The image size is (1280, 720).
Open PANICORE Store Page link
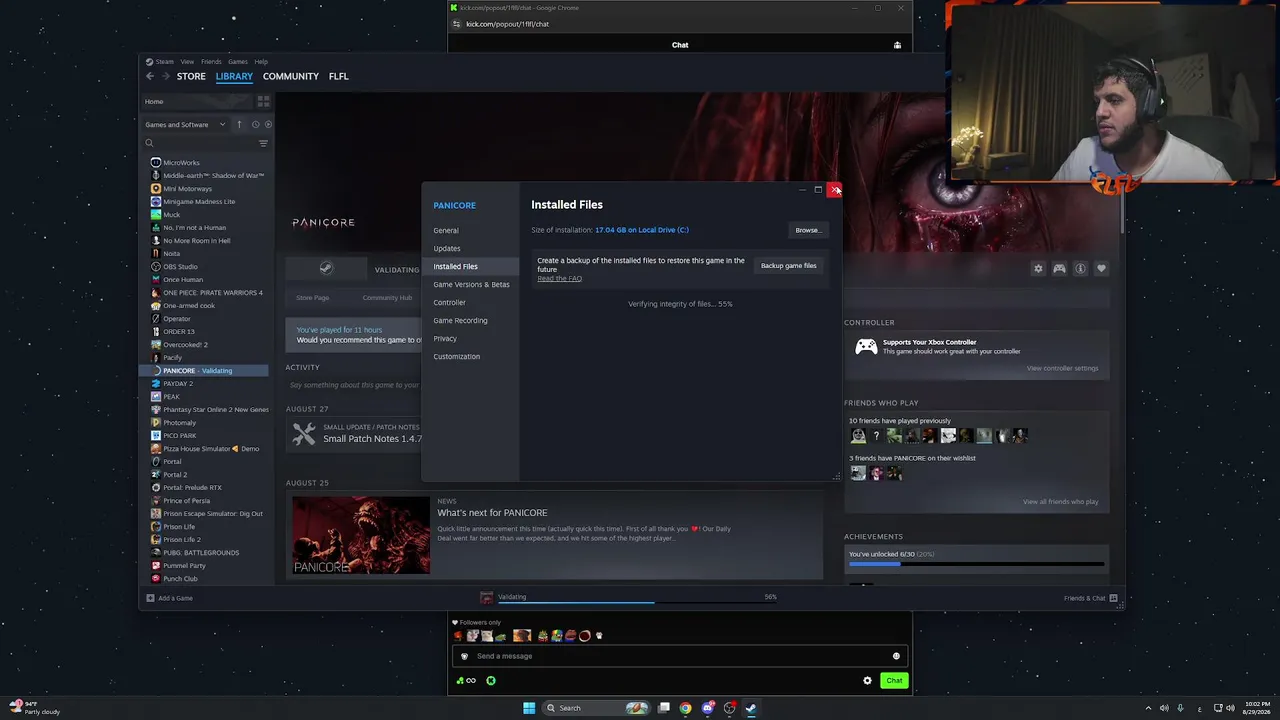pos(312,297)
